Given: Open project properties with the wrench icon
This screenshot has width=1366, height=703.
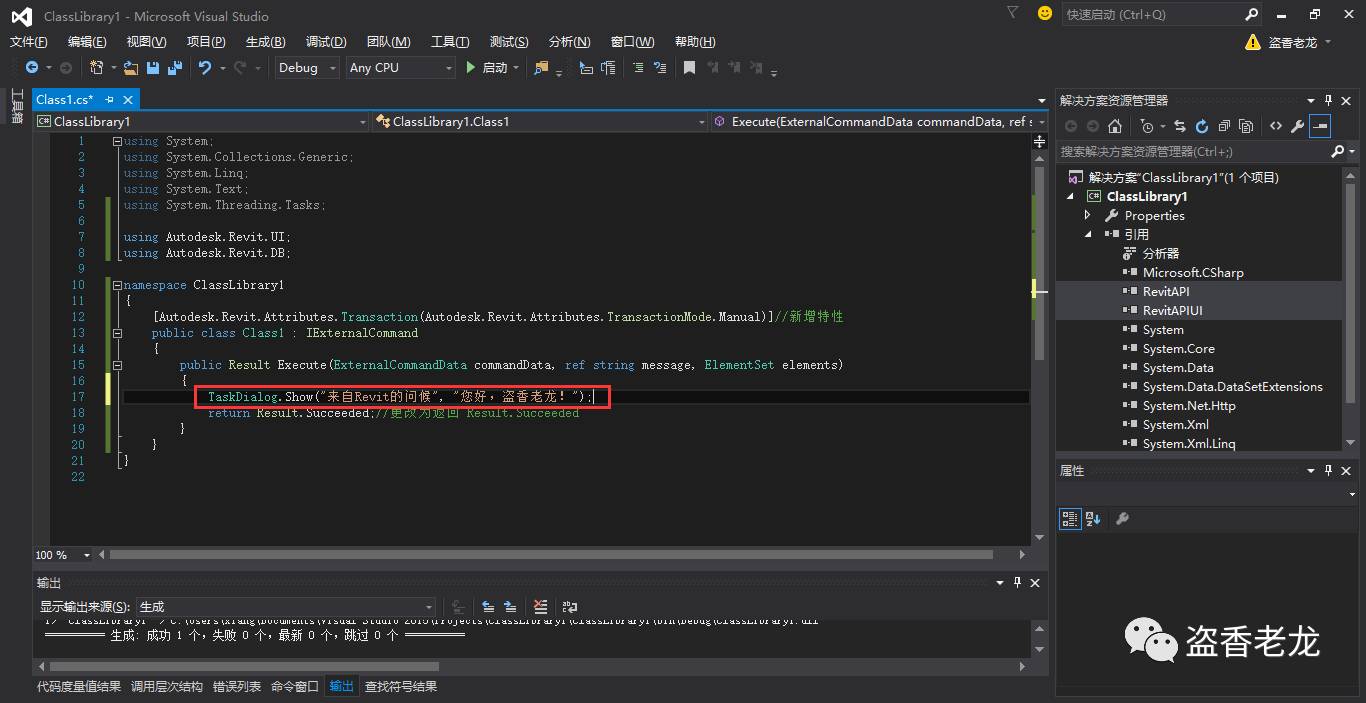Looking at the screenshot, I should (x=1297, y=126).
